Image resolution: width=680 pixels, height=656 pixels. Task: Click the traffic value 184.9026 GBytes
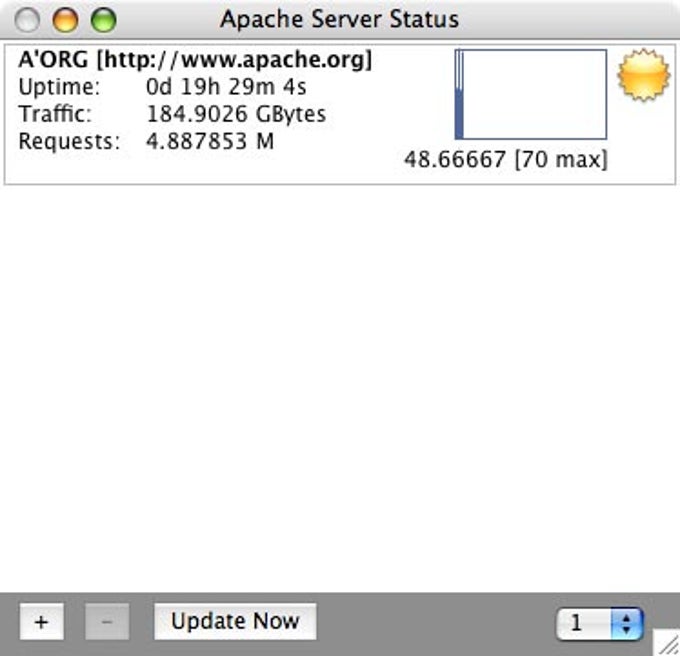point(236,114)
